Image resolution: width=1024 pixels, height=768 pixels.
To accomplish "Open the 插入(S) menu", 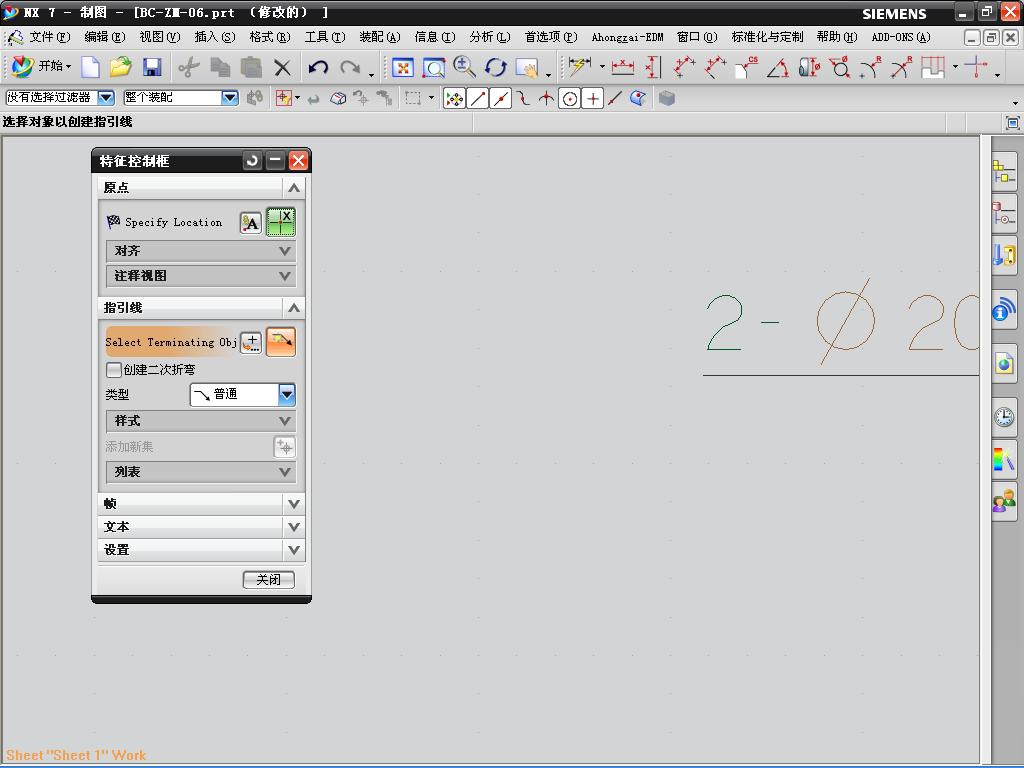I will tap(215, 37).
